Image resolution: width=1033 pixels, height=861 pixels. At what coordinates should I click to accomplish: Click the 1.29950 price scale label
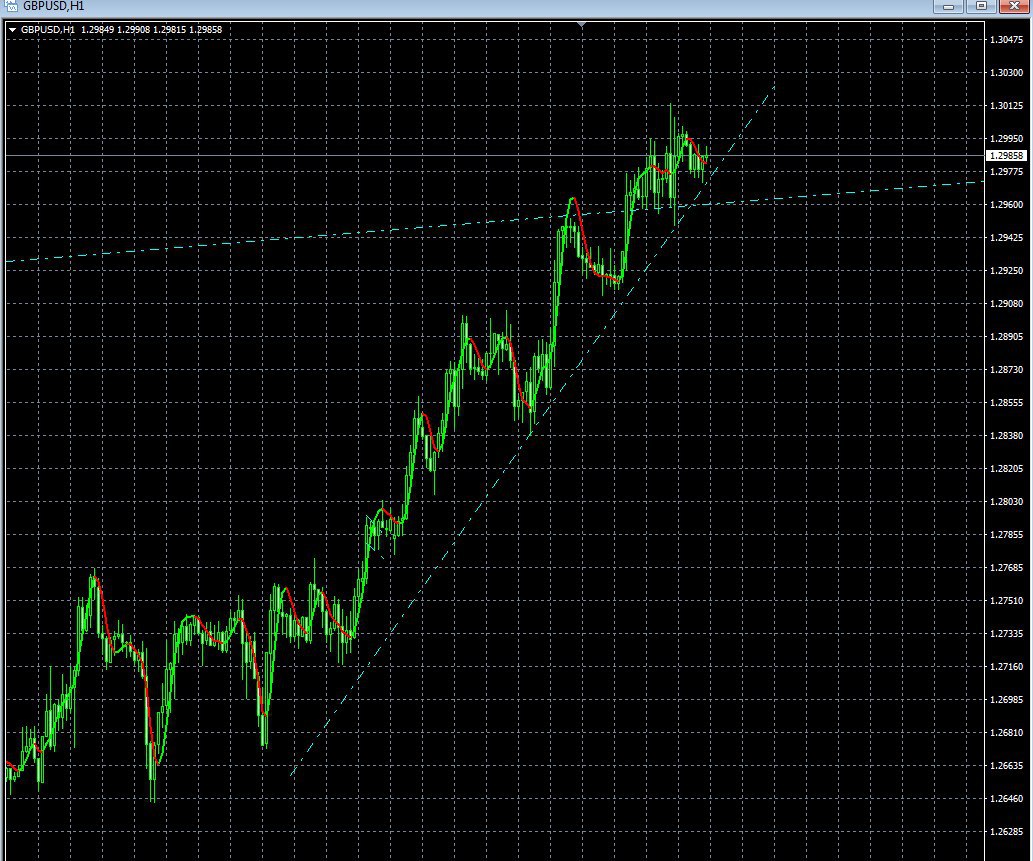point(1006,138)
